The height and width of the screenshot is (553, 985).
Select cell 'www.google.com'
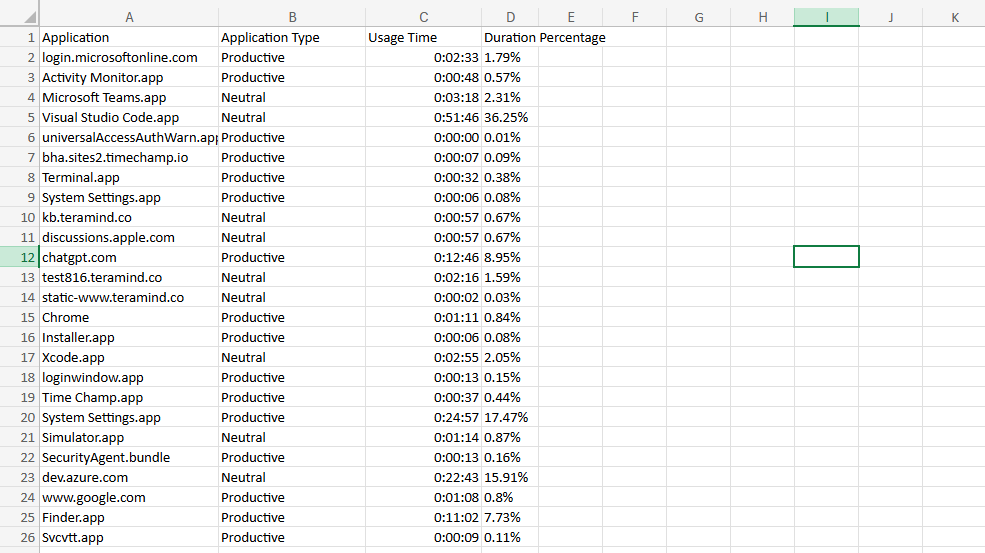coord(129,497)
